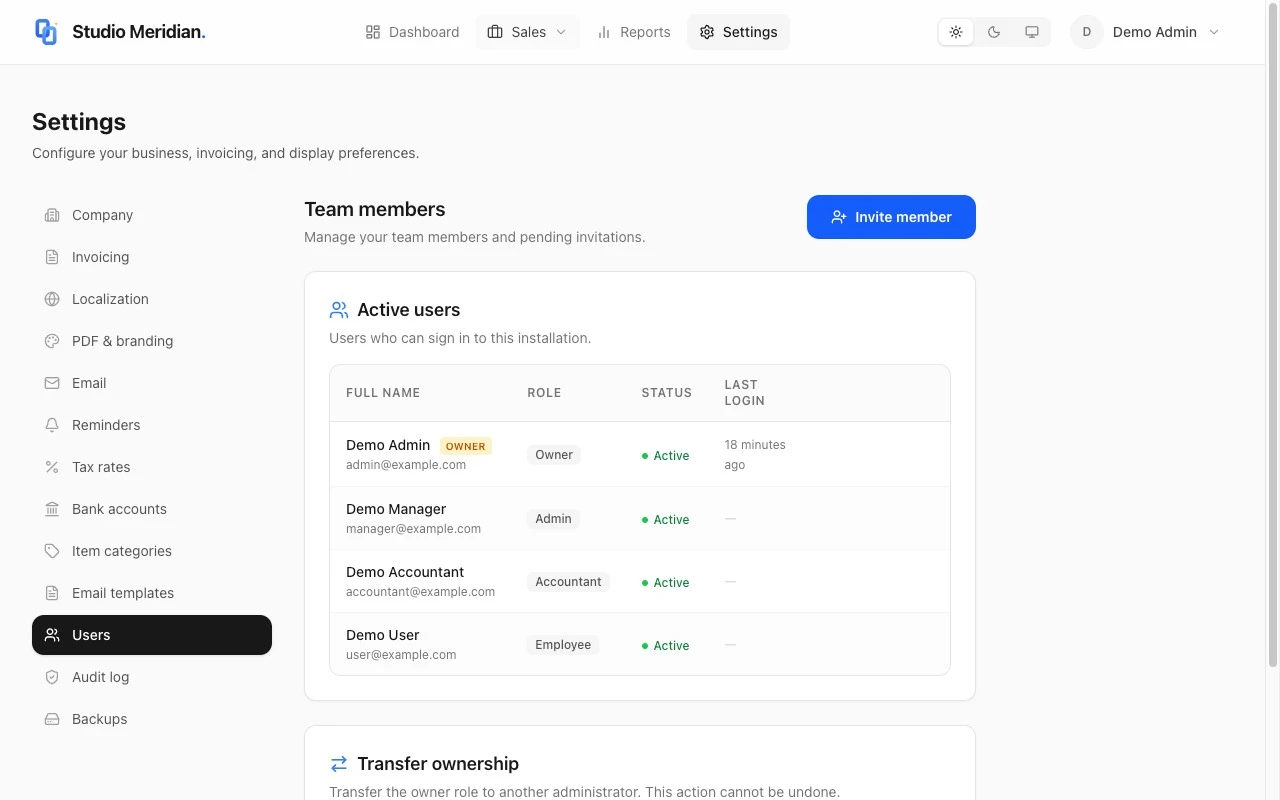Click the Demo Manager name
The image size is (1280, 800).
396,509
